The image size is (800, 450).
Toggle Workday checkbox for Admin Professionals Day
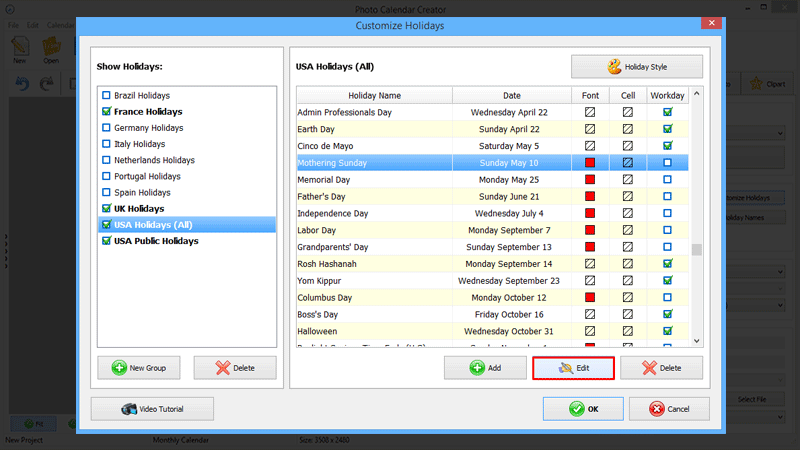coord(667,112)
